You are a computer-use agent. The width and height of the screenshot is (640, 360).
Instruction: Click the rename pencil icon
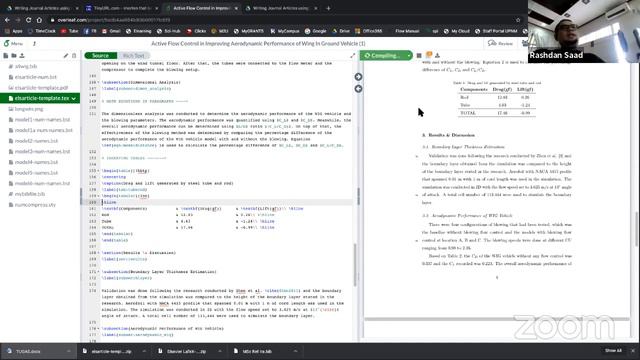pos(66,55)
